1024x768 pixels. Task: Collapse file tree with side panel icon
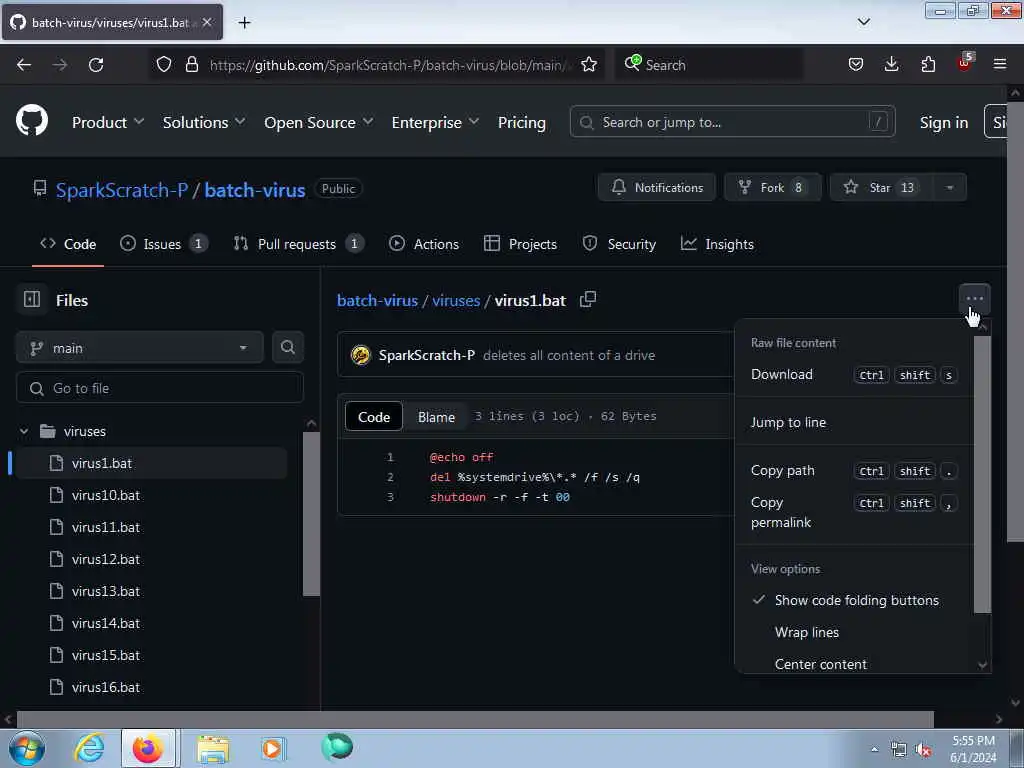31,300
